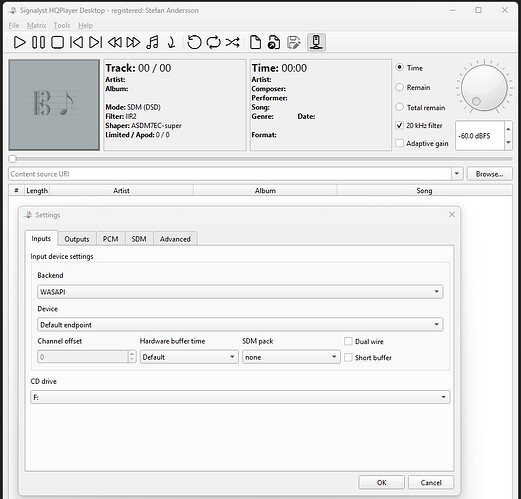The height and width of the screenshot is (499, 521).
Task: Decrease volume with dBFS down arrow
Action: (x=508, y=143)
